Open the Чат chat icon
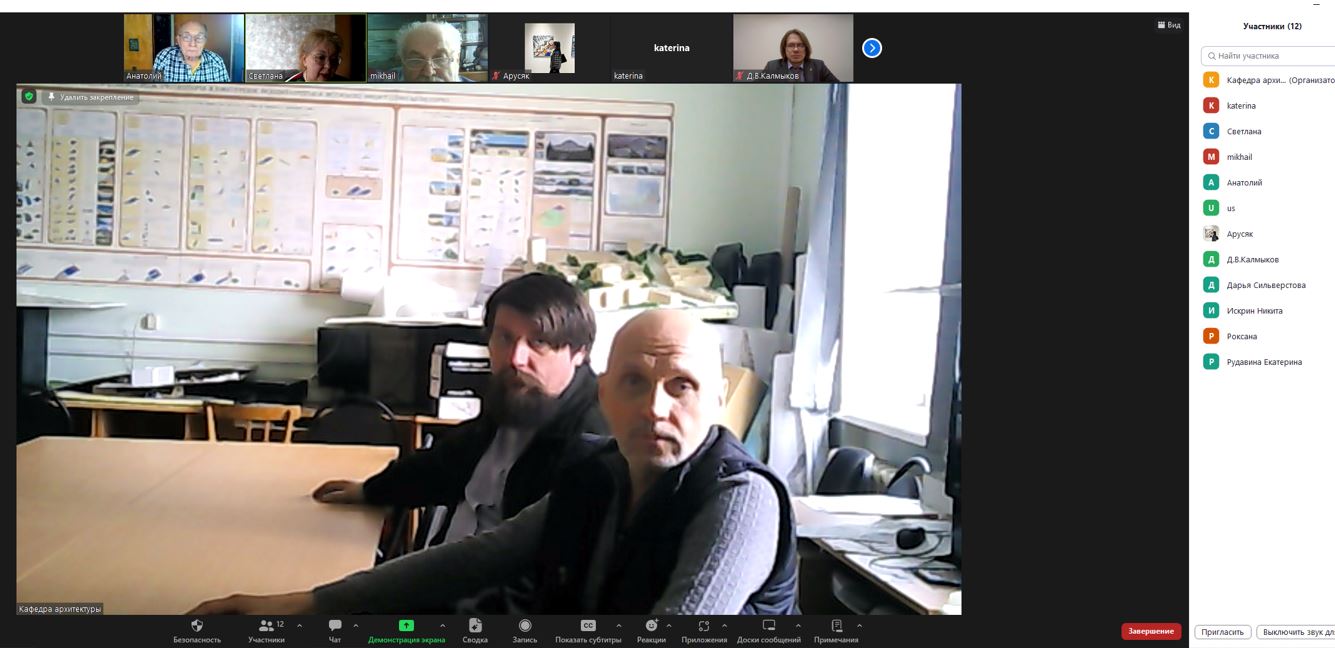The height and width of the screenshot is (648, 1335). (335, 626)
